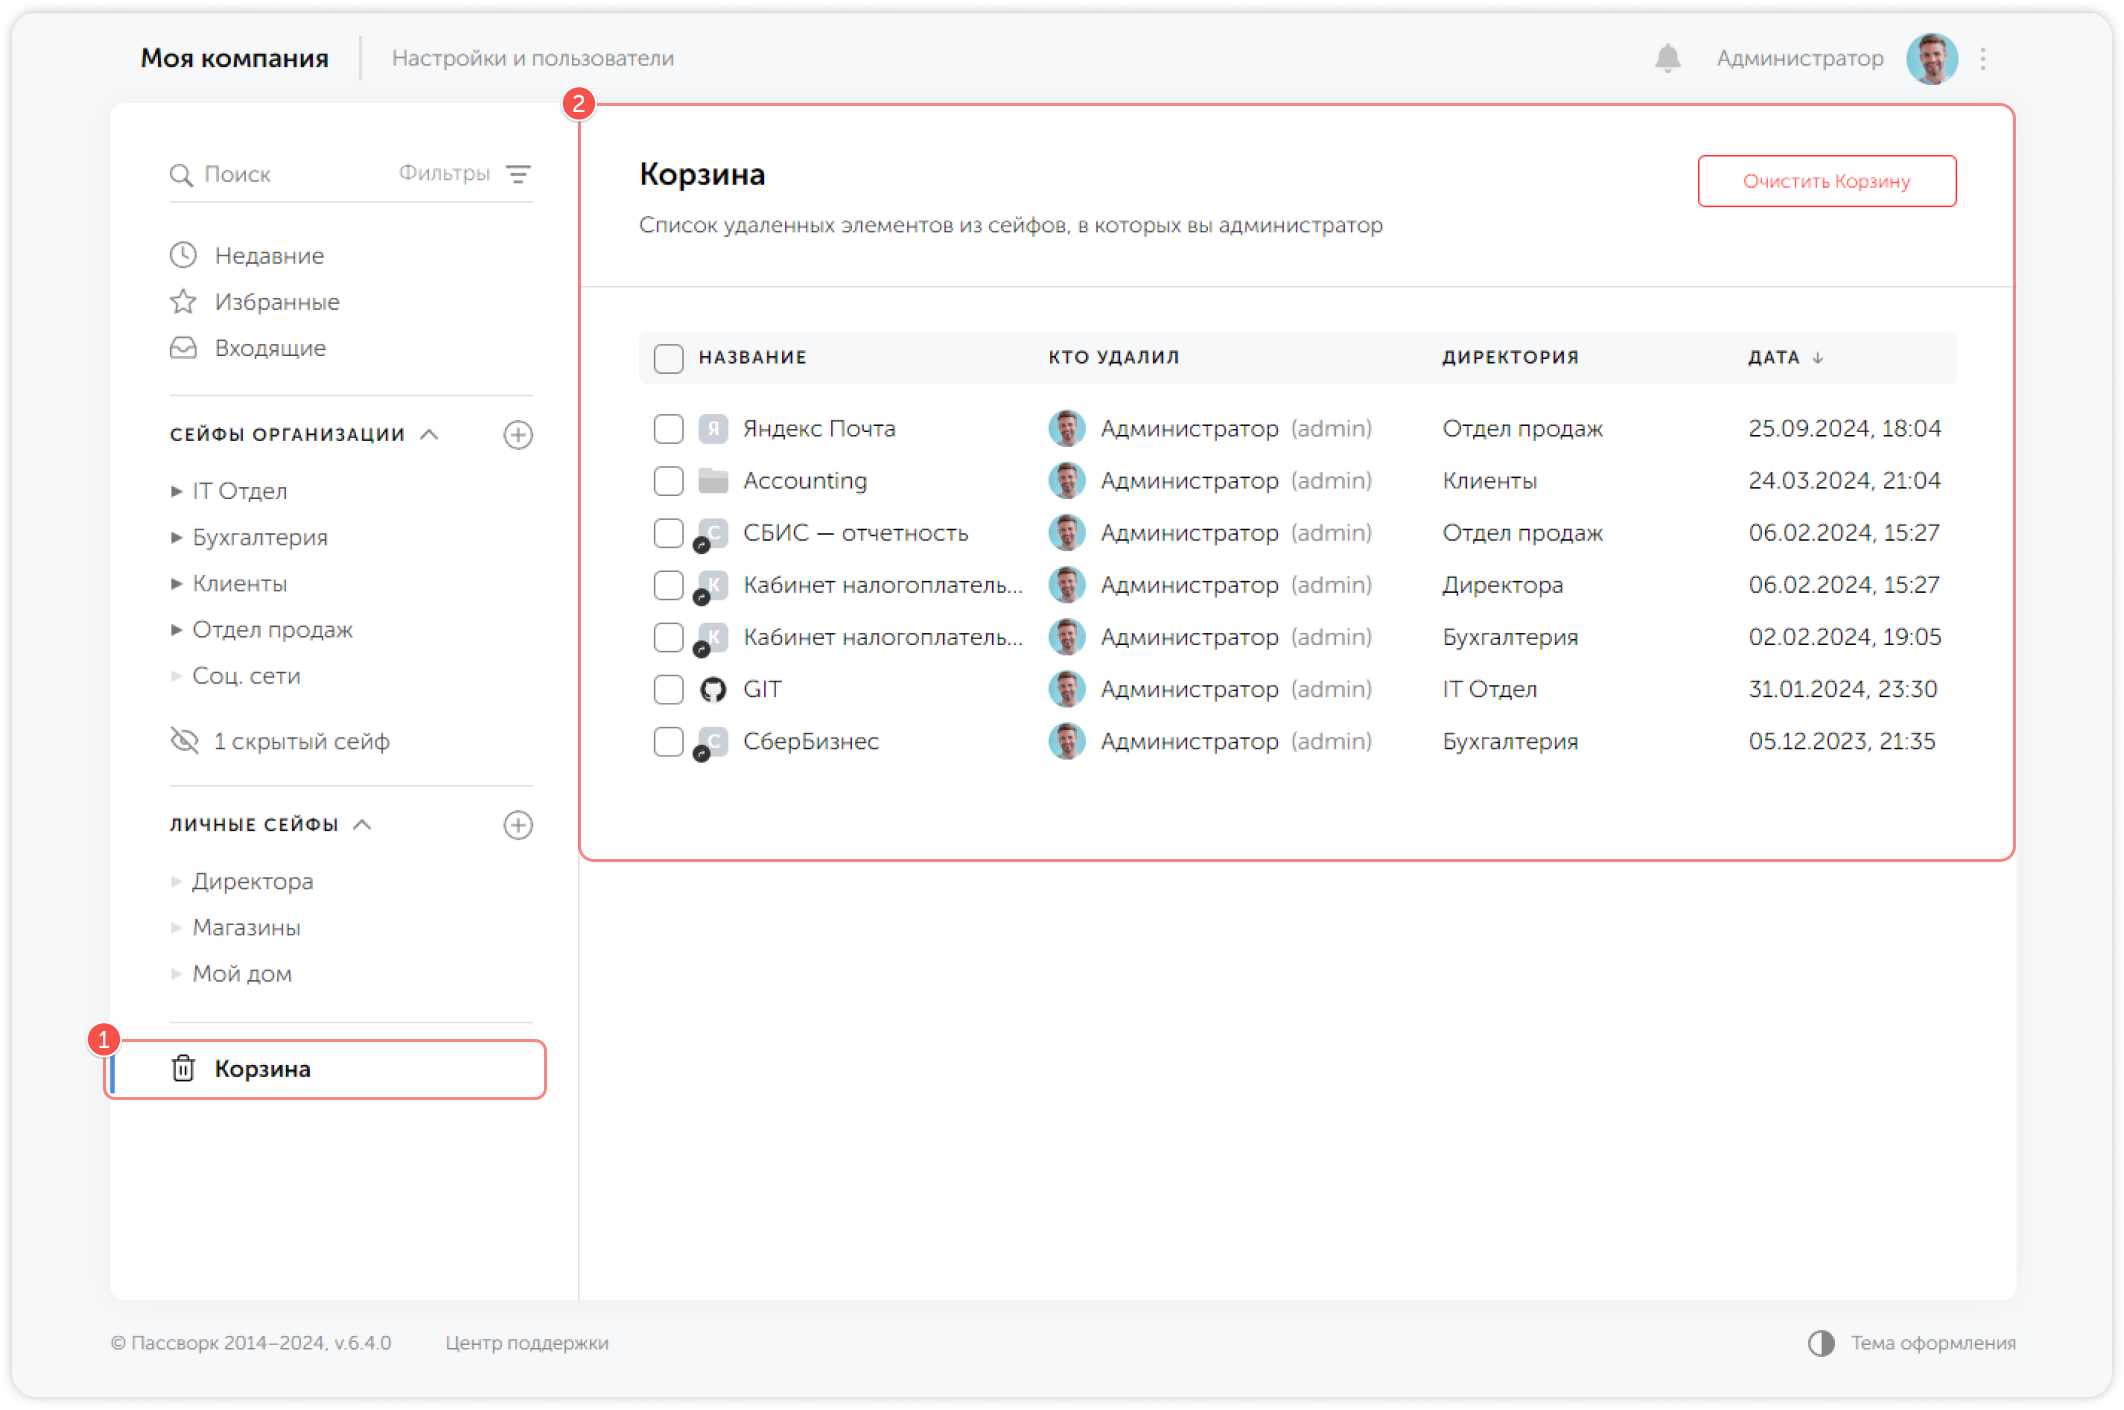Open the Недавние menu item

pos(269,256)
